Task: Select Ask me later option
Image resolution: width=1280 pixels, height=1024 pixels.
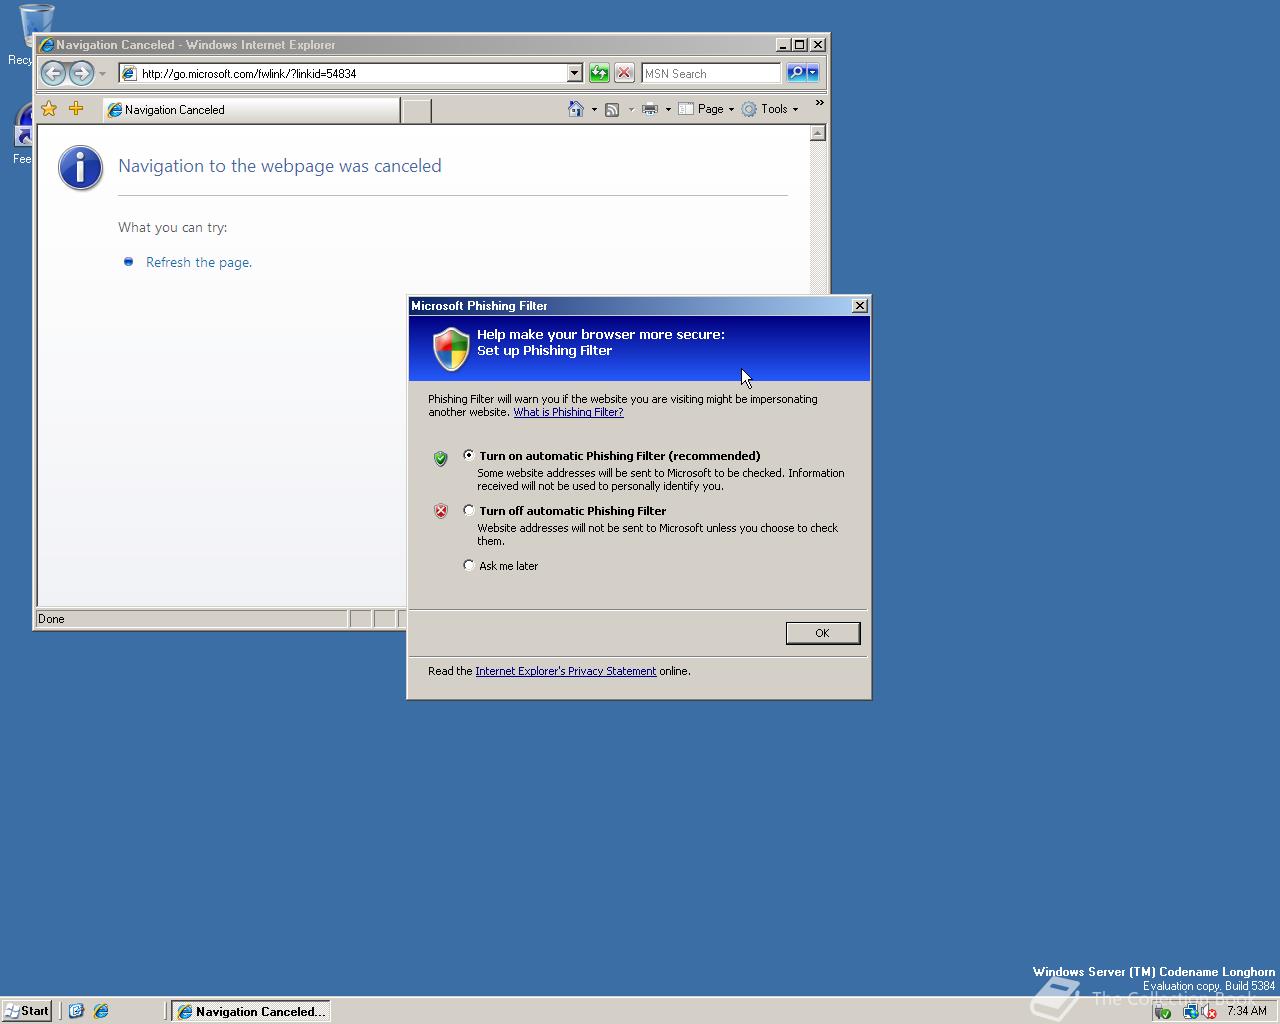Action: click(x=469, y=565)
